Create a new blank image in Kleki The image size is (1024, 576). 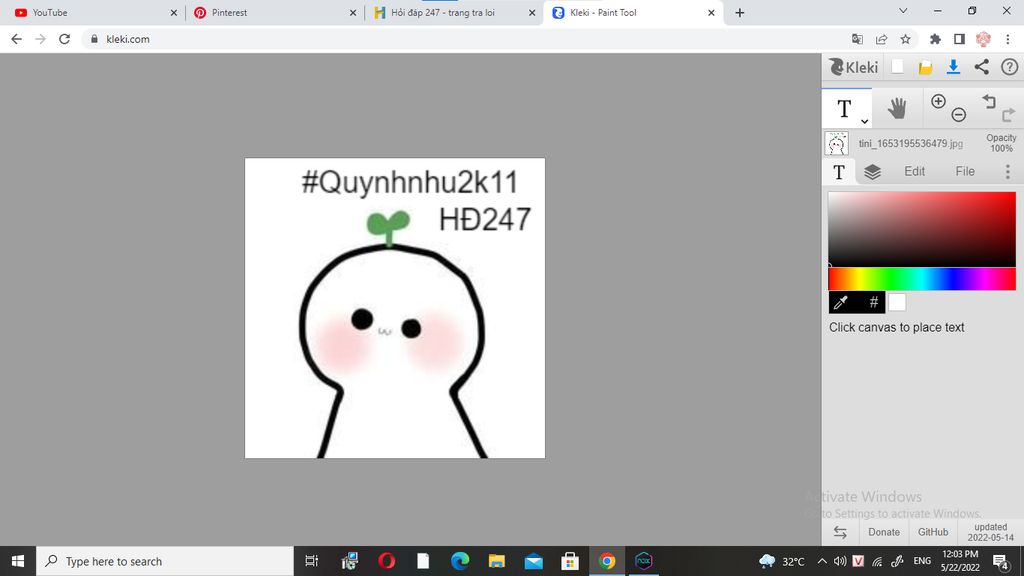pyautogui.click(x=897, y=67)
